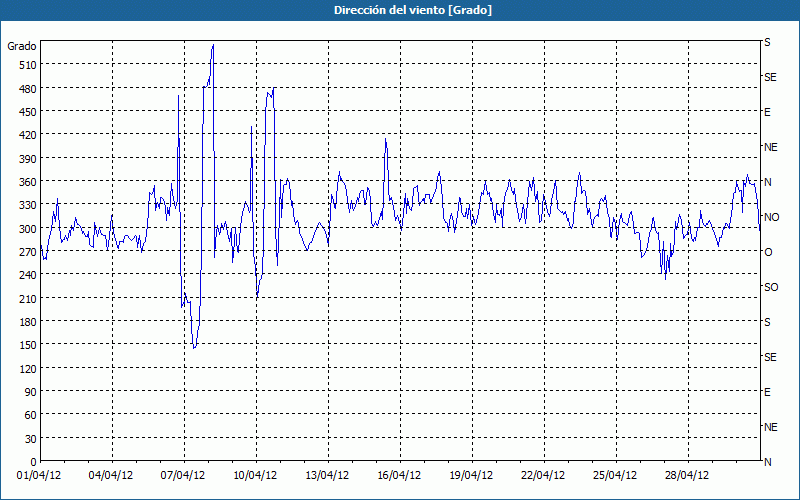The width and height of the screenshot is (800, 500).
Task: Click the 13/04/12 date label
Action: 327,476
